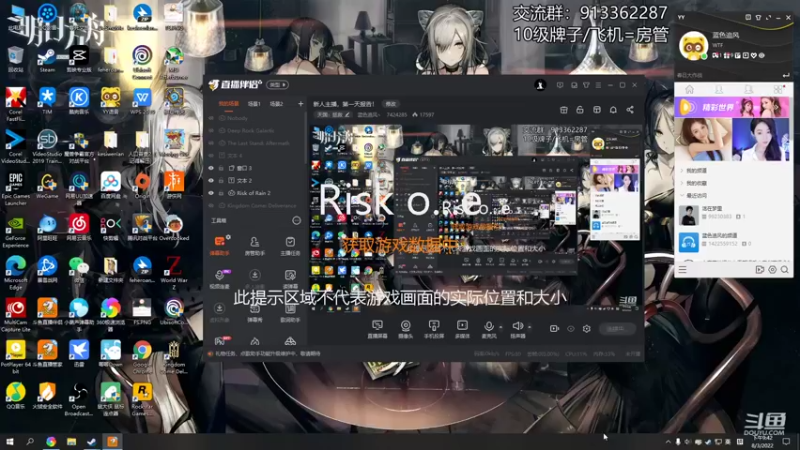Click YY profile avatar picture
This screenshot has width=800, height=450.
tap(693, 45)
